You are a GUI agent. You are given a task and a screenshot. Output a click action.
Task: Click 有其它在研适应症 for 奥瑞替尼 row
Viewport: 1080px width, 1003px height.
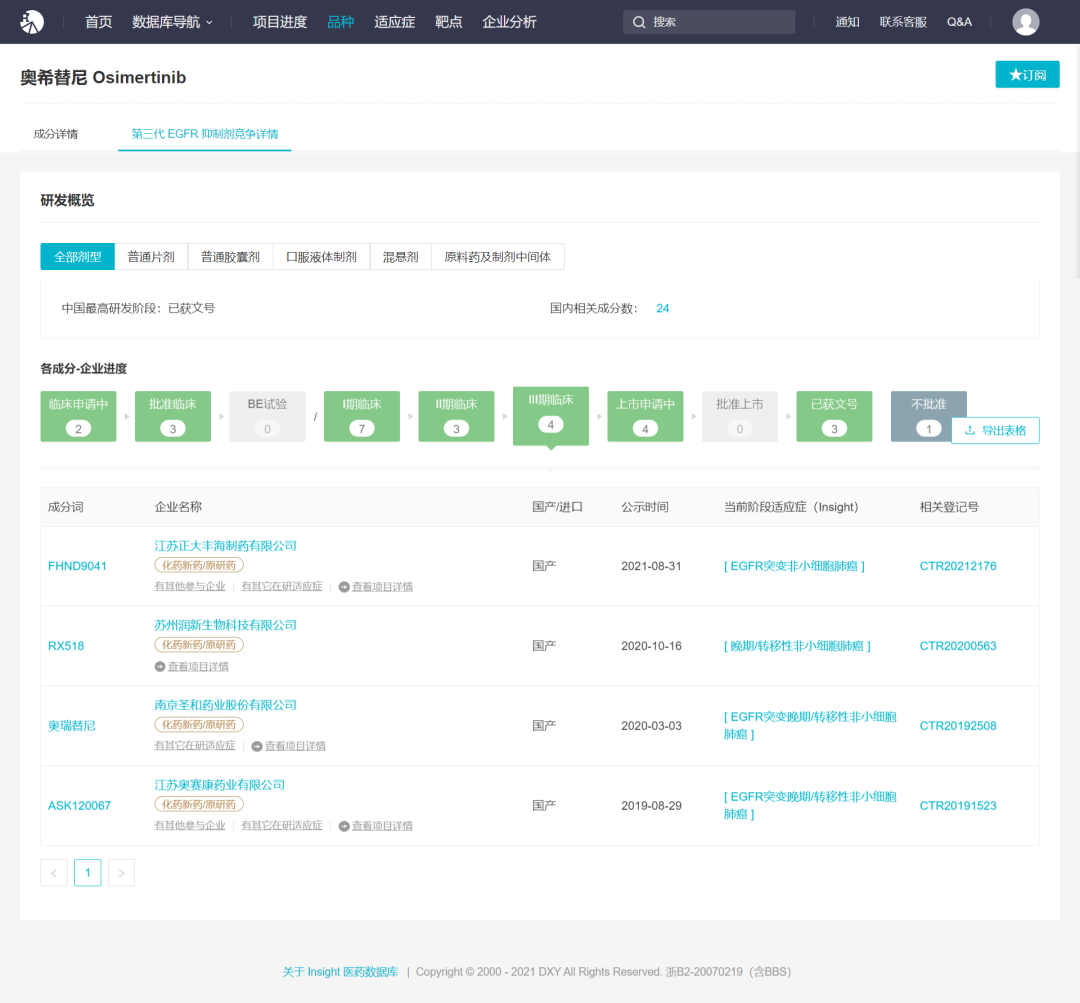point(195,746)
